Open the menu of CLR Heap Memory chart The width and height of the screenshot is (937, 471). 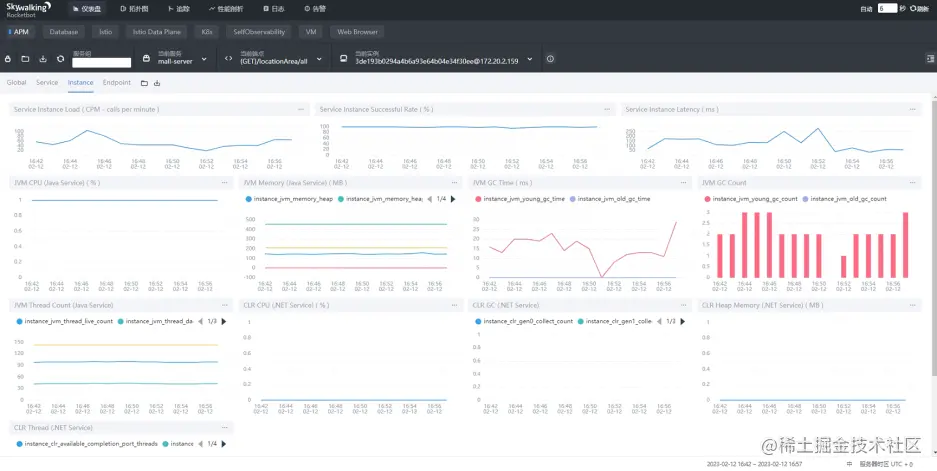912,305
